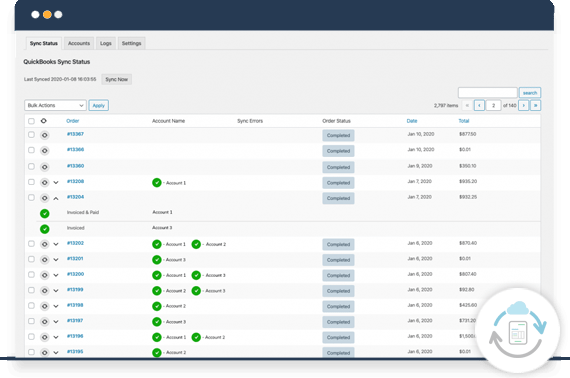570x378 pixels.
Task: Open the Bulk Actions dropdown
Action: pyautogui.click(x=55, y=105)
